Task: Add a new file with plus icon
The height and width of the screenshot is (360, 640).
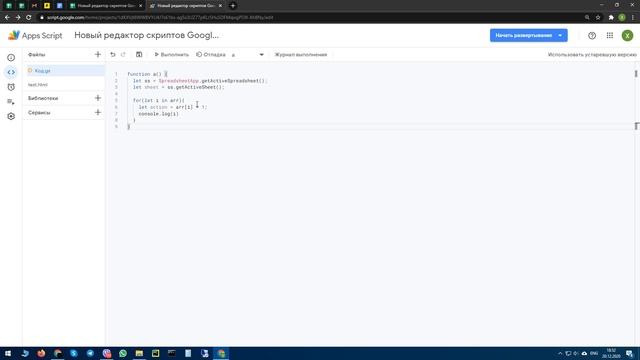Action: pyautogui.click(x=98, y=54)
